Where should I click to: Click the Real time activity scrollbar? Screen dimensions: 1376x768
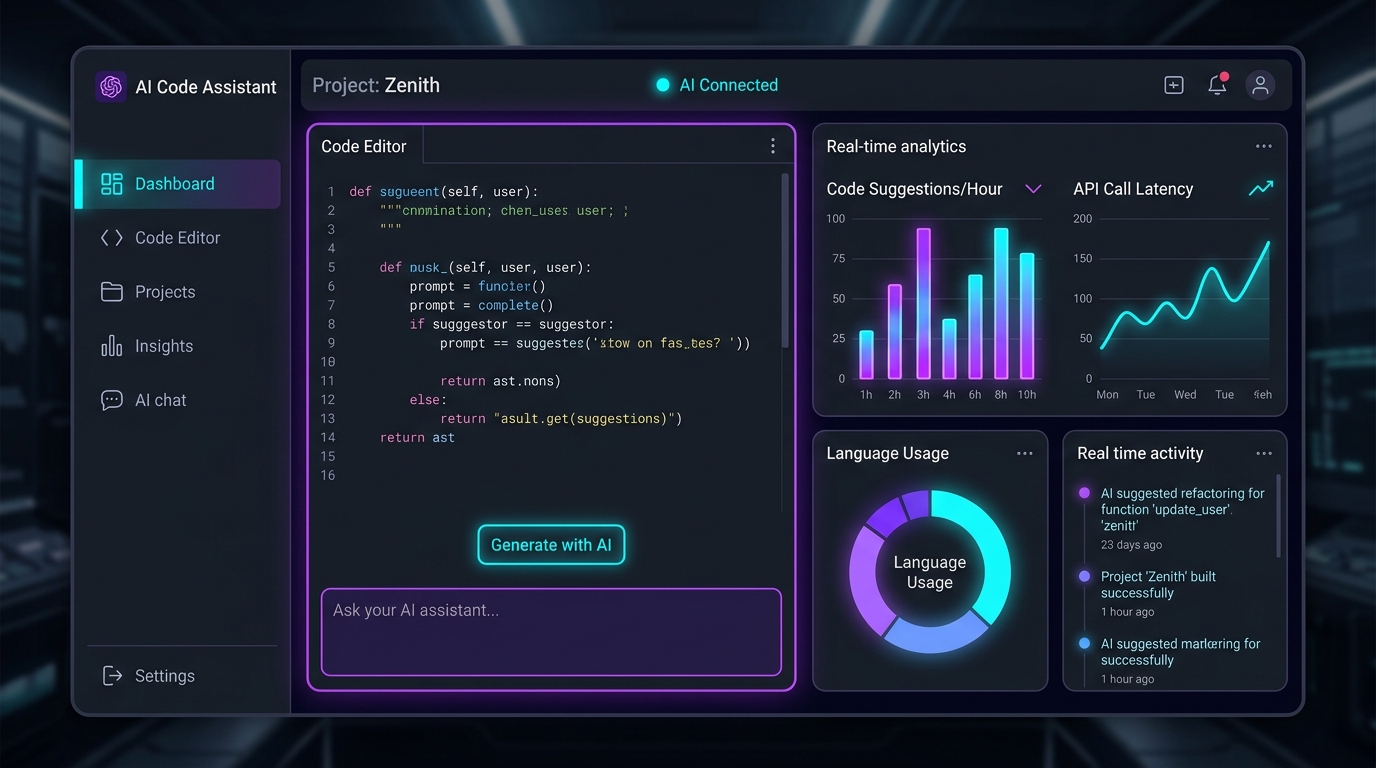[x=1278, y=515]
